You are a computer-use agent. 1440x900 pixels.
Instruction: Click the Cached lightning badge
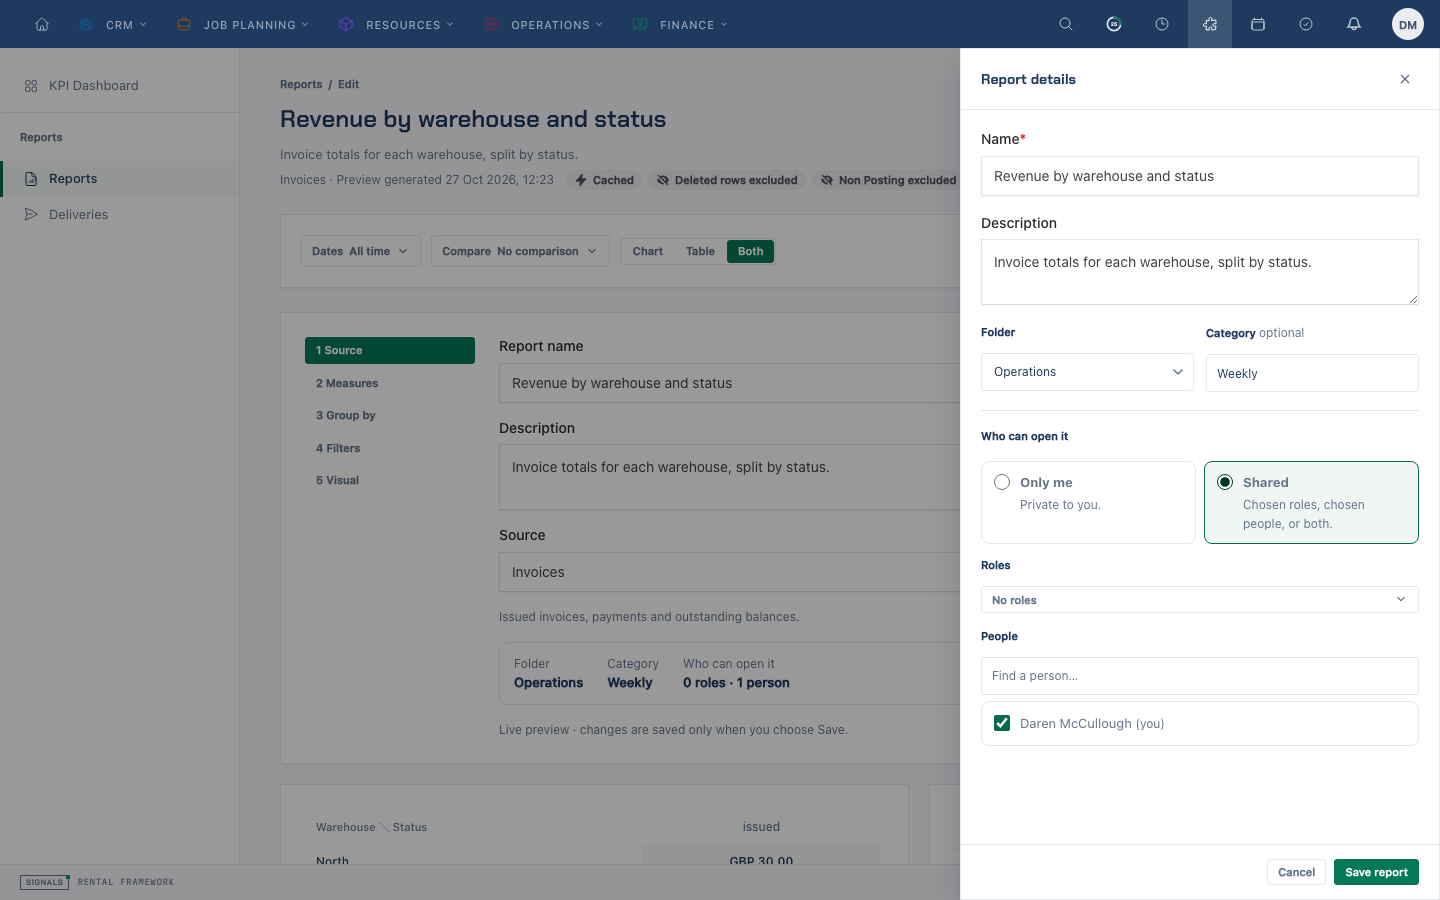(605, 180)
